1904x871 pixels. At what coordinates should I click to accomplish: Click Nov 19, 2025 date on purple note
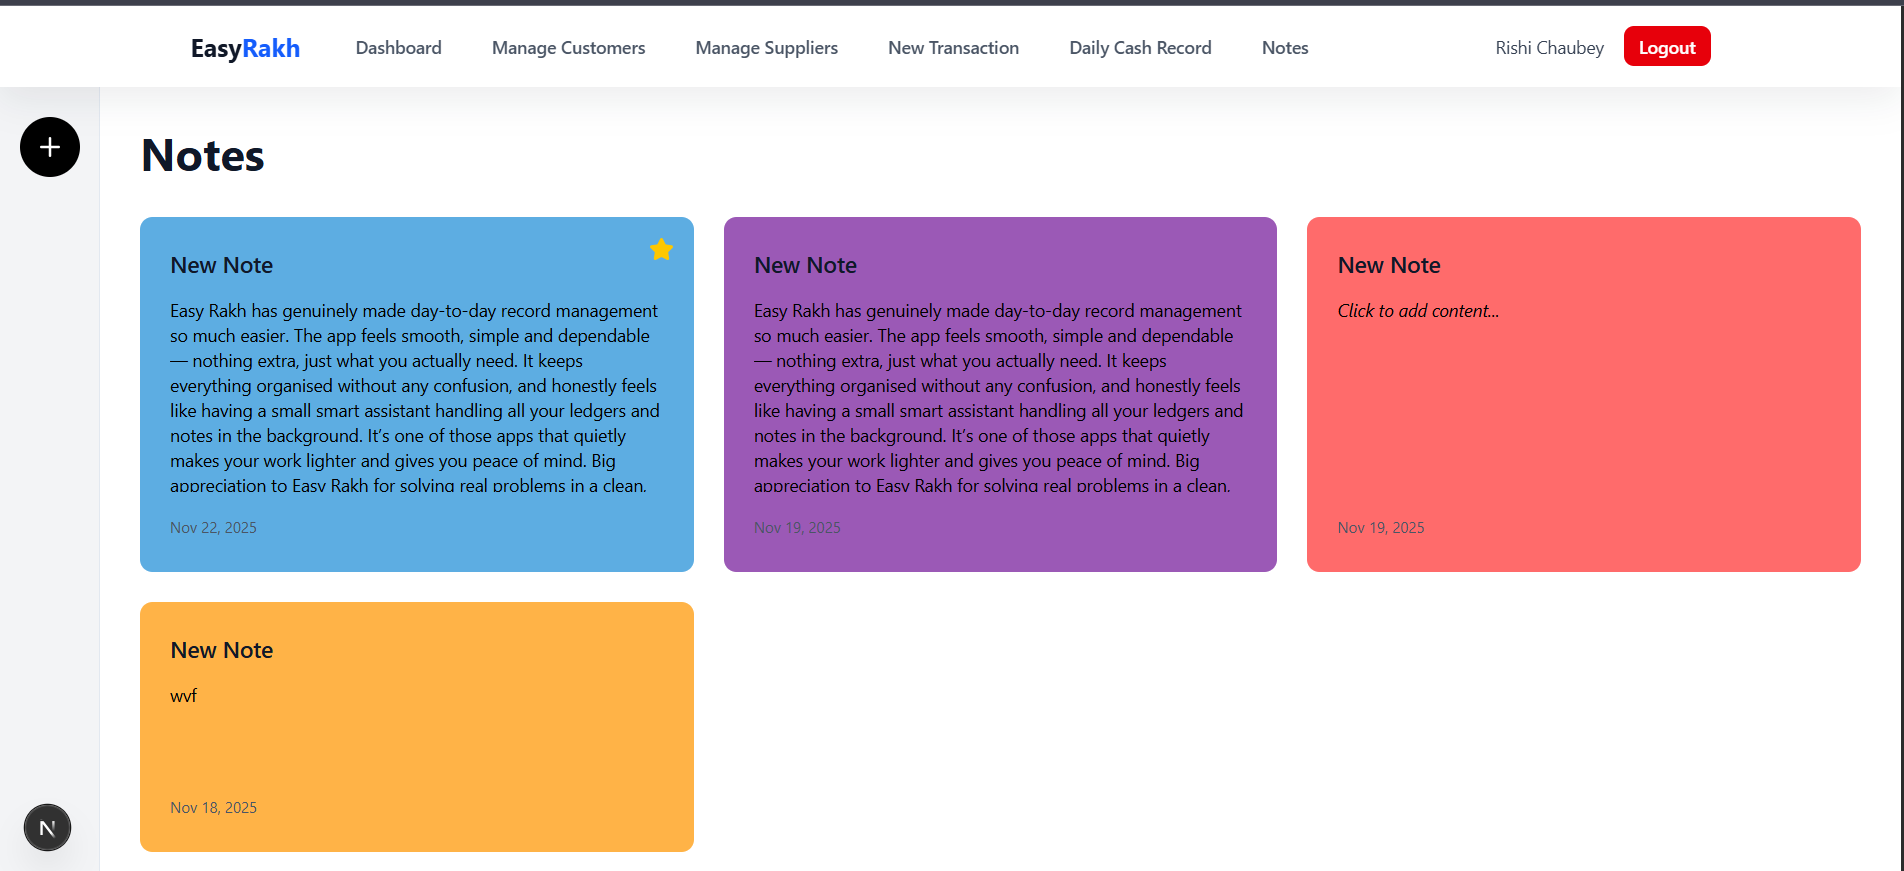point(797,528)
